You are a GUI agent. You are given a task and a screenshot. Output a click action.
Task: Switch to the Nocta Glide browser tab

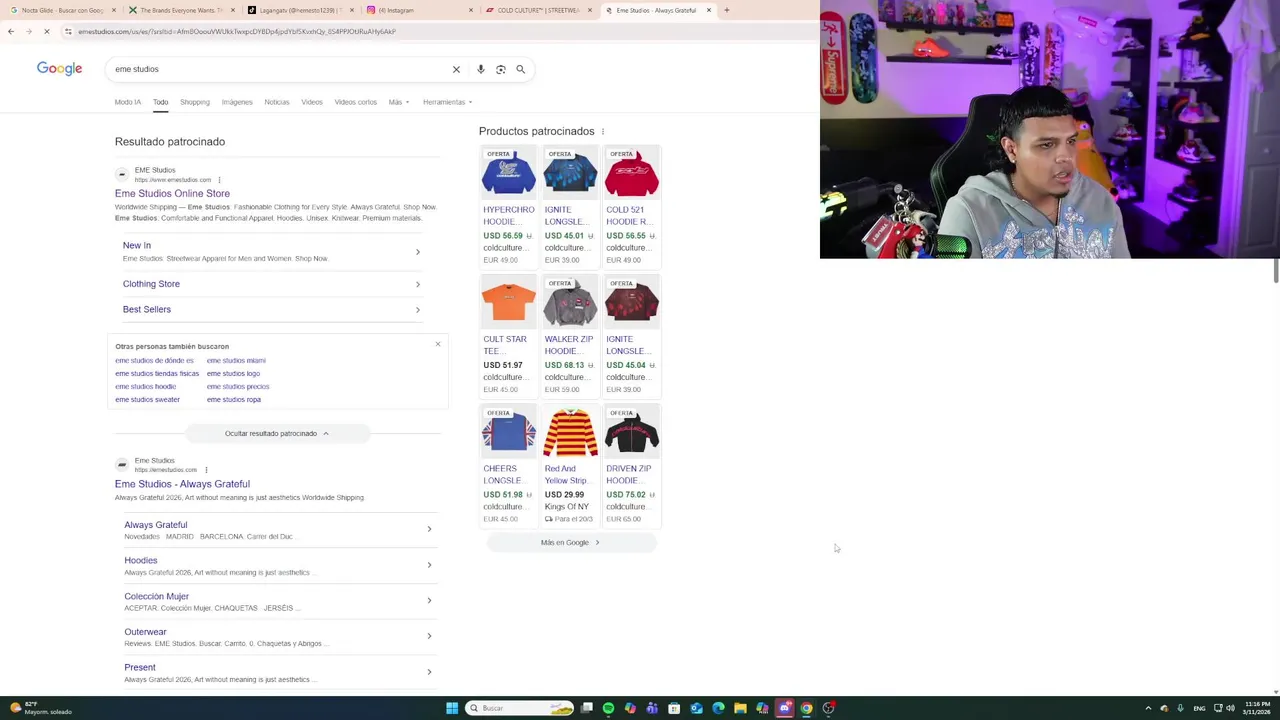point(63,10)
